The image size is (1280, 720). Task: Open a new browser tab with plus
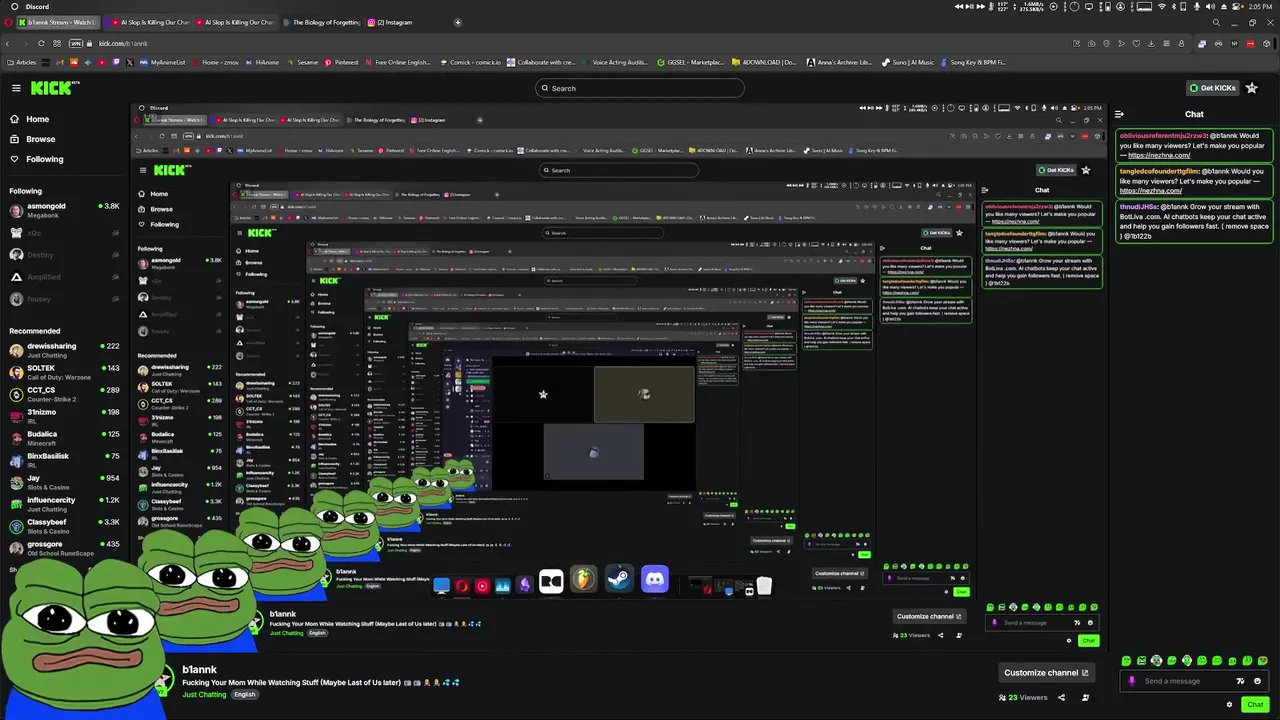(458, 22)
